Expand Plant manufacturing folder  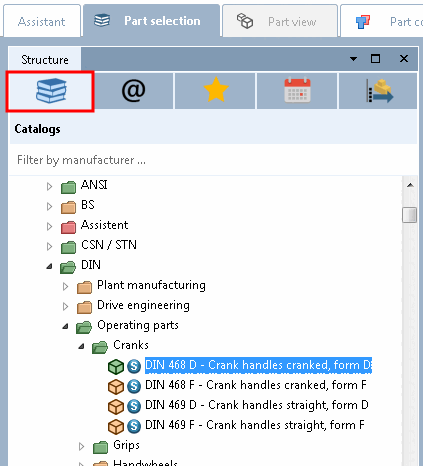click(x=65, y=286)
